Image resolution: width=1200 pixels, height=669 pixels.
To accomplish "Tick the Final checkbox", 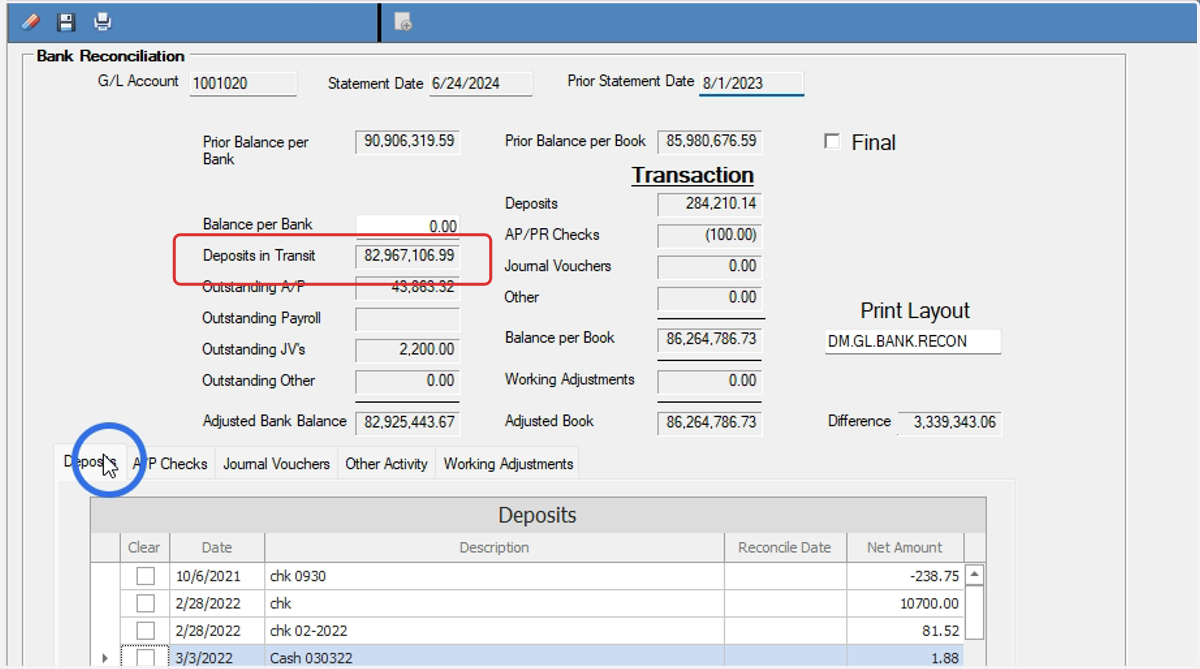I will coord(832,142).
